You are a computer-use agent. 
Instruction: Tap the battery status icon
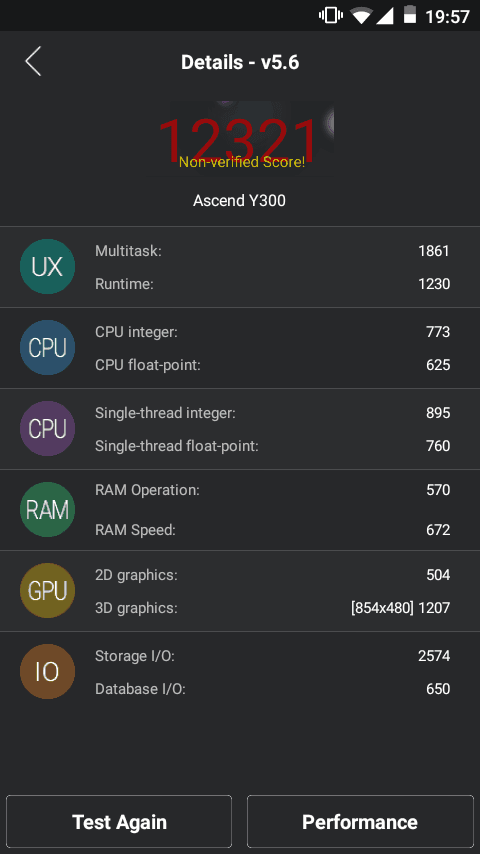point(410,15)
